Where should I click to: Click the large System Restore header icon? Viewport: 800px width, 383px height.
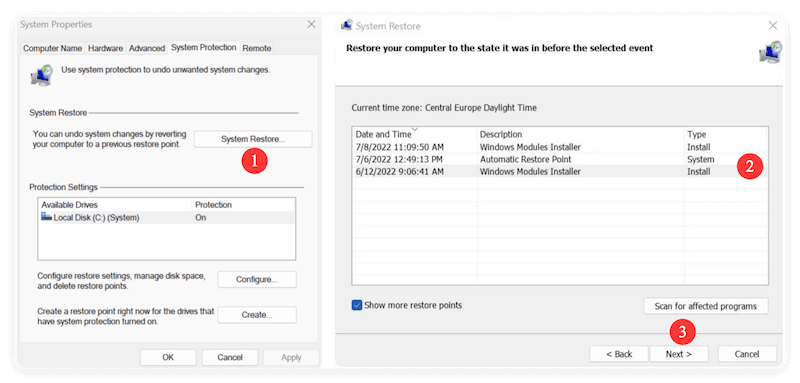tap(769, 52)
